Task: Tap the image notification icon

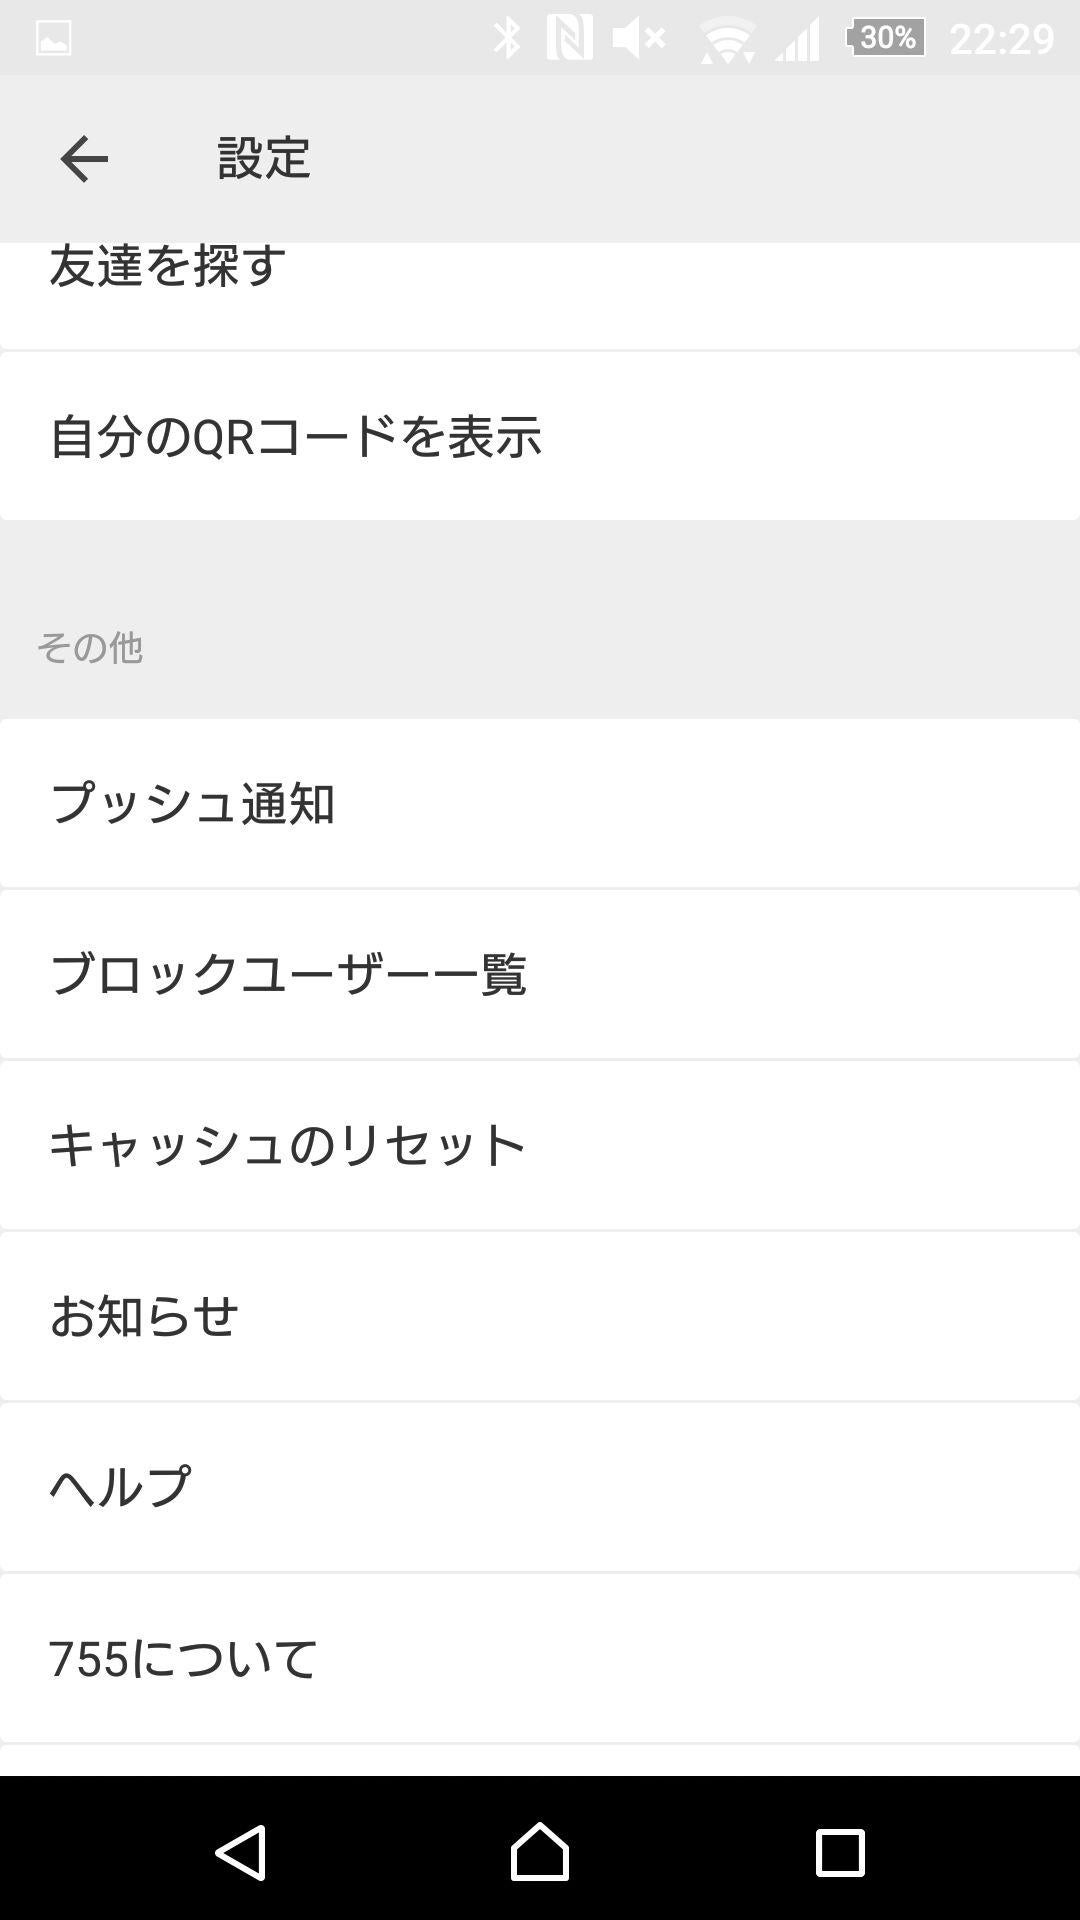Action: pos(53,38)
